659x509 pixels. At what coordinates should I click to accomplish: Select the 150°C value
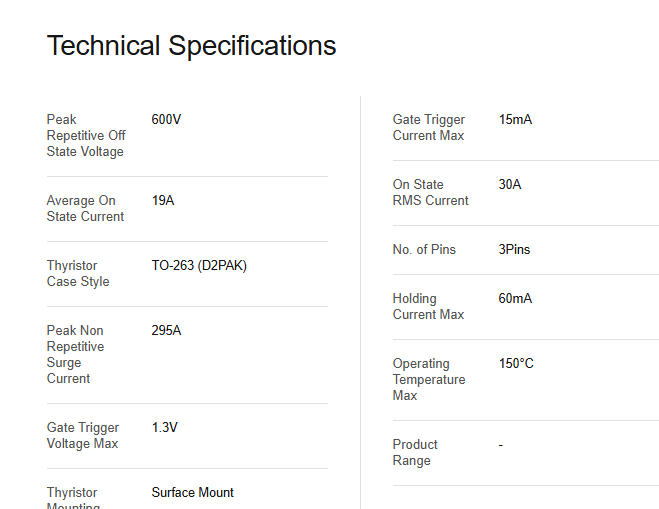tap(516, 363)
